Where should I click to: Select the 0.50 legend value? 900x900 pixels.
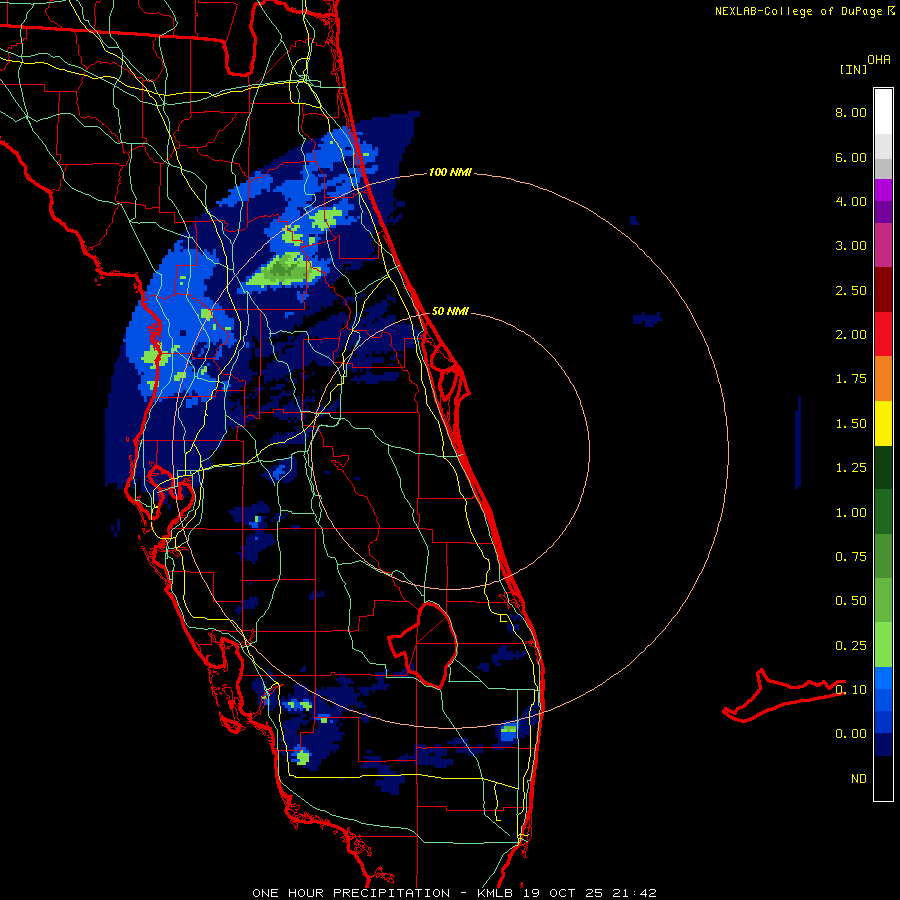(x=851, y=601)
